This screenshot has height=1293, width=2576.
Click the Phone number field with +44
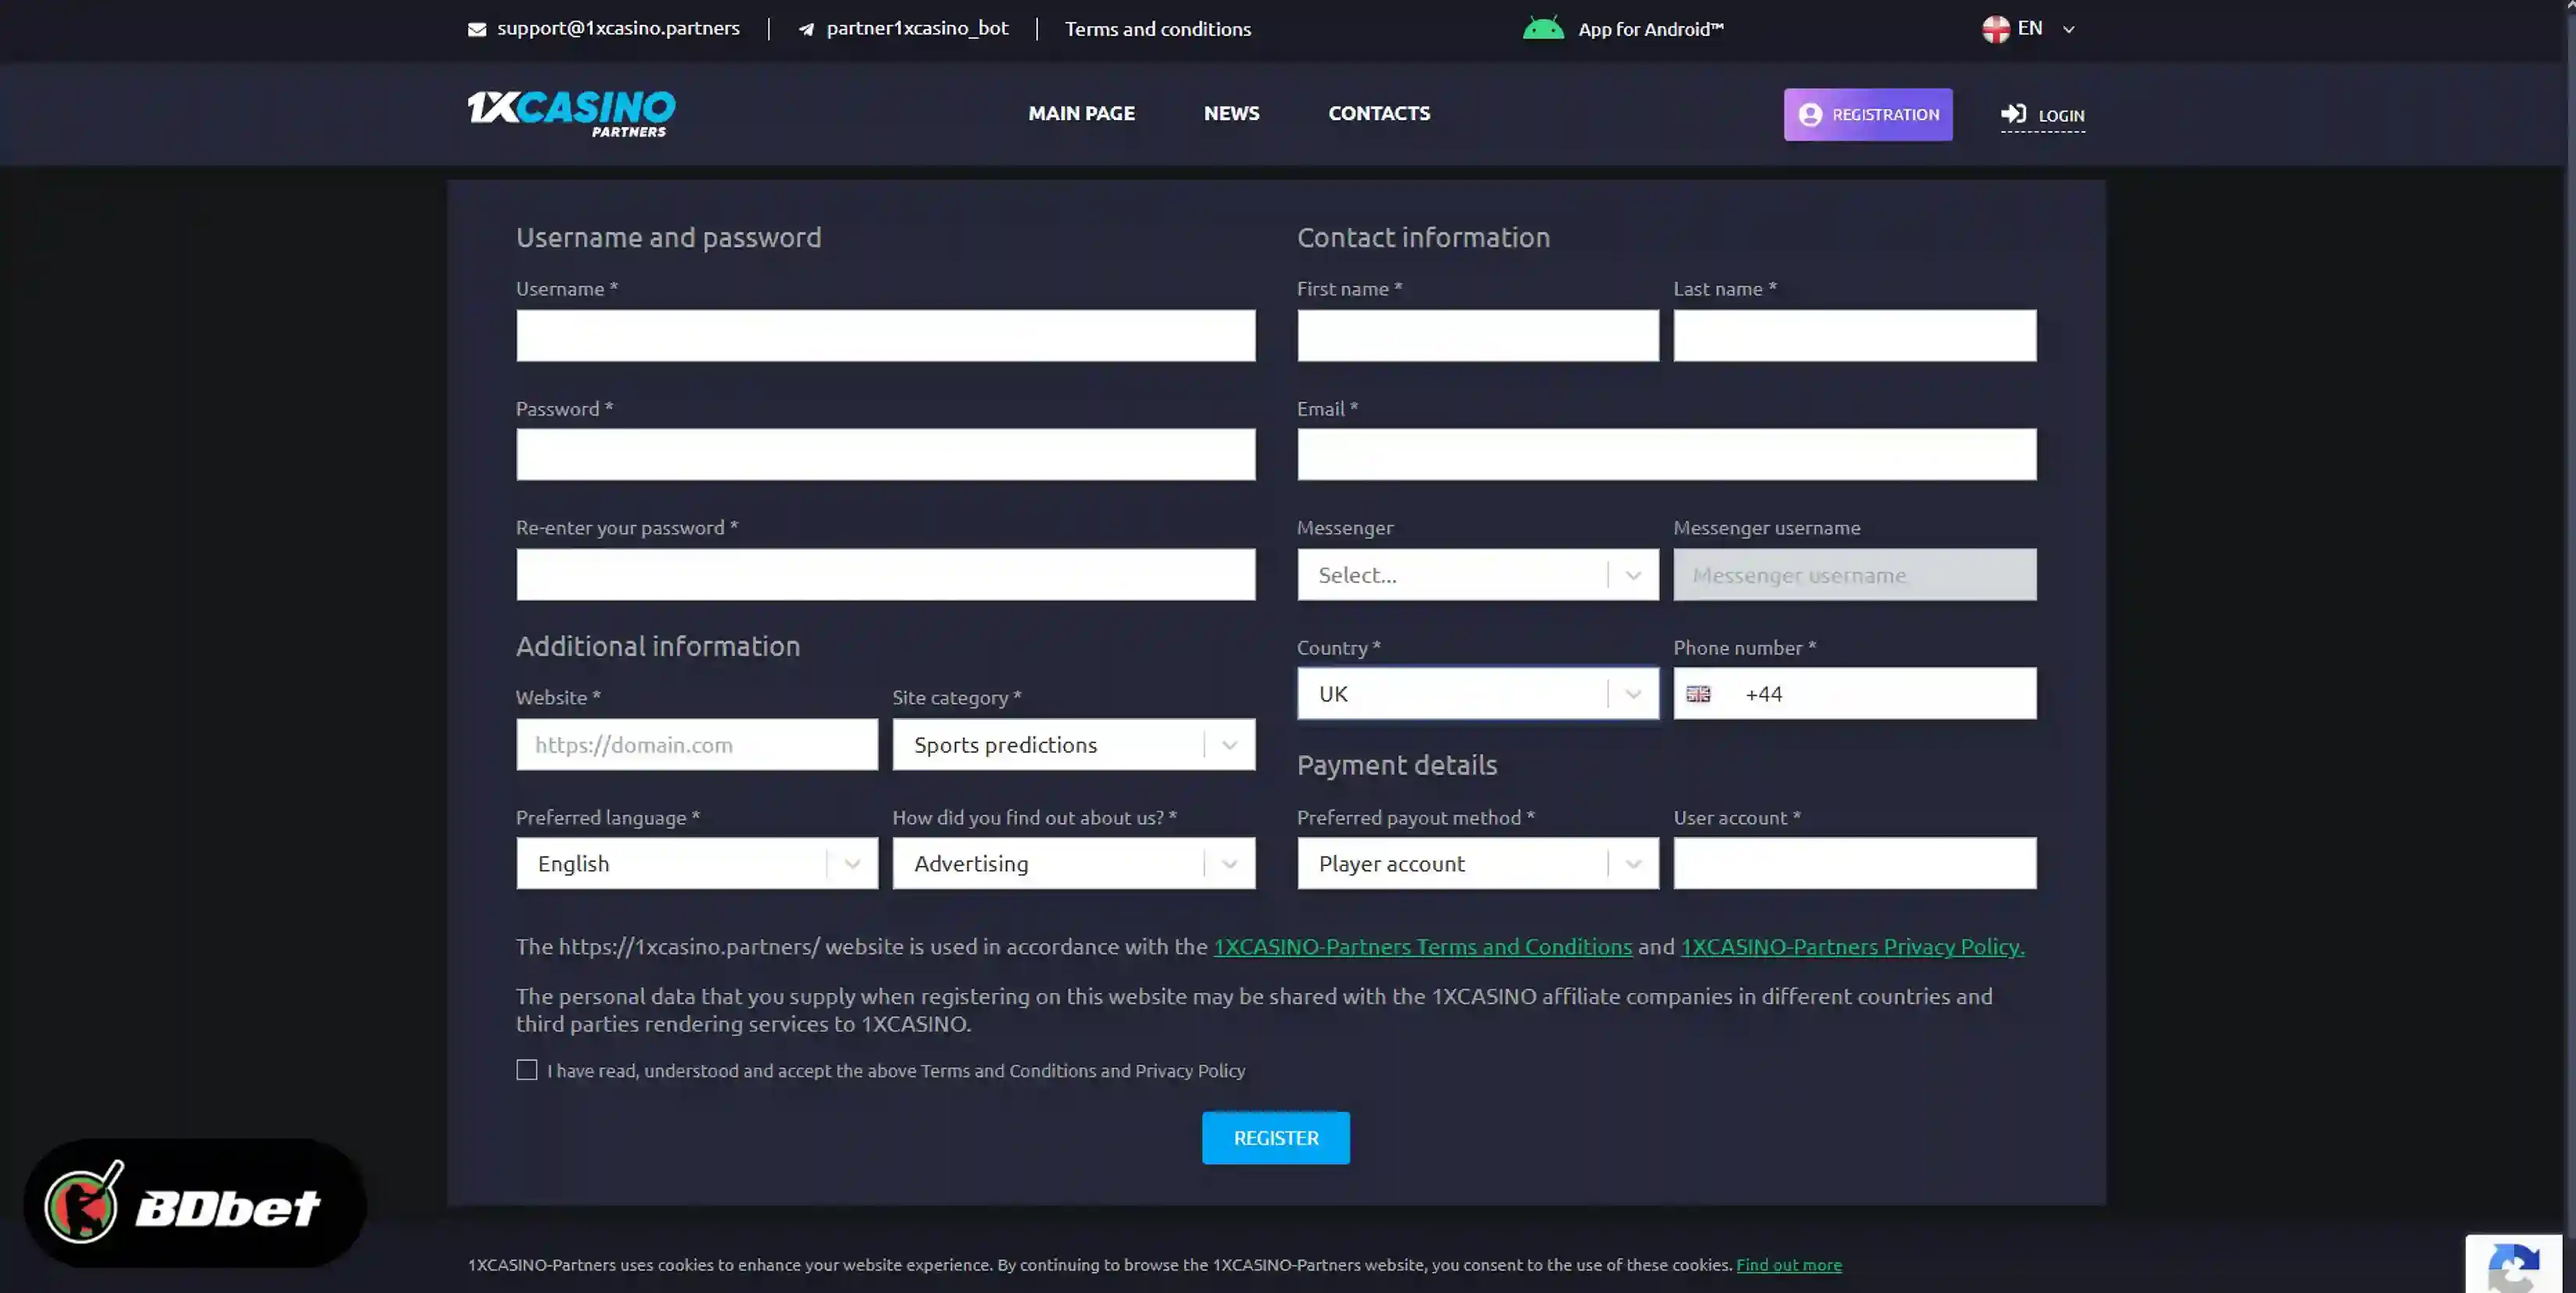tap(1854, 693)
